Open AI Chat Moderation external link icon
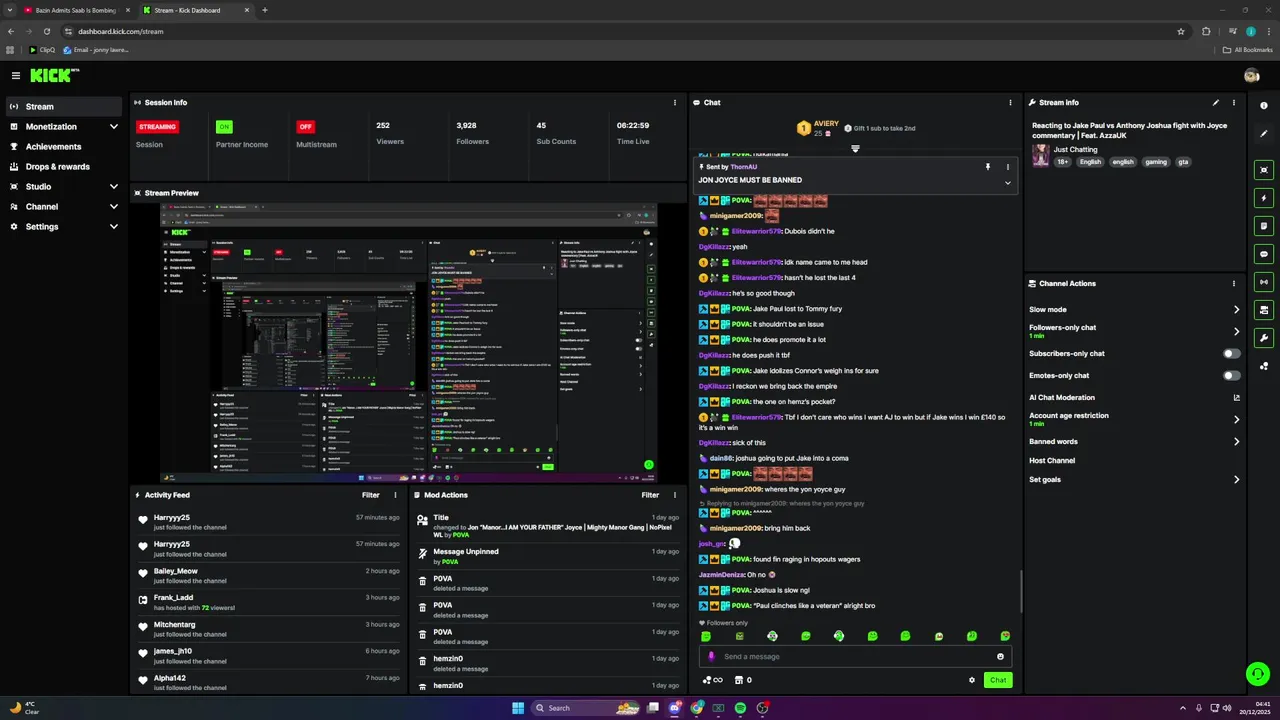 point(1236,398)
